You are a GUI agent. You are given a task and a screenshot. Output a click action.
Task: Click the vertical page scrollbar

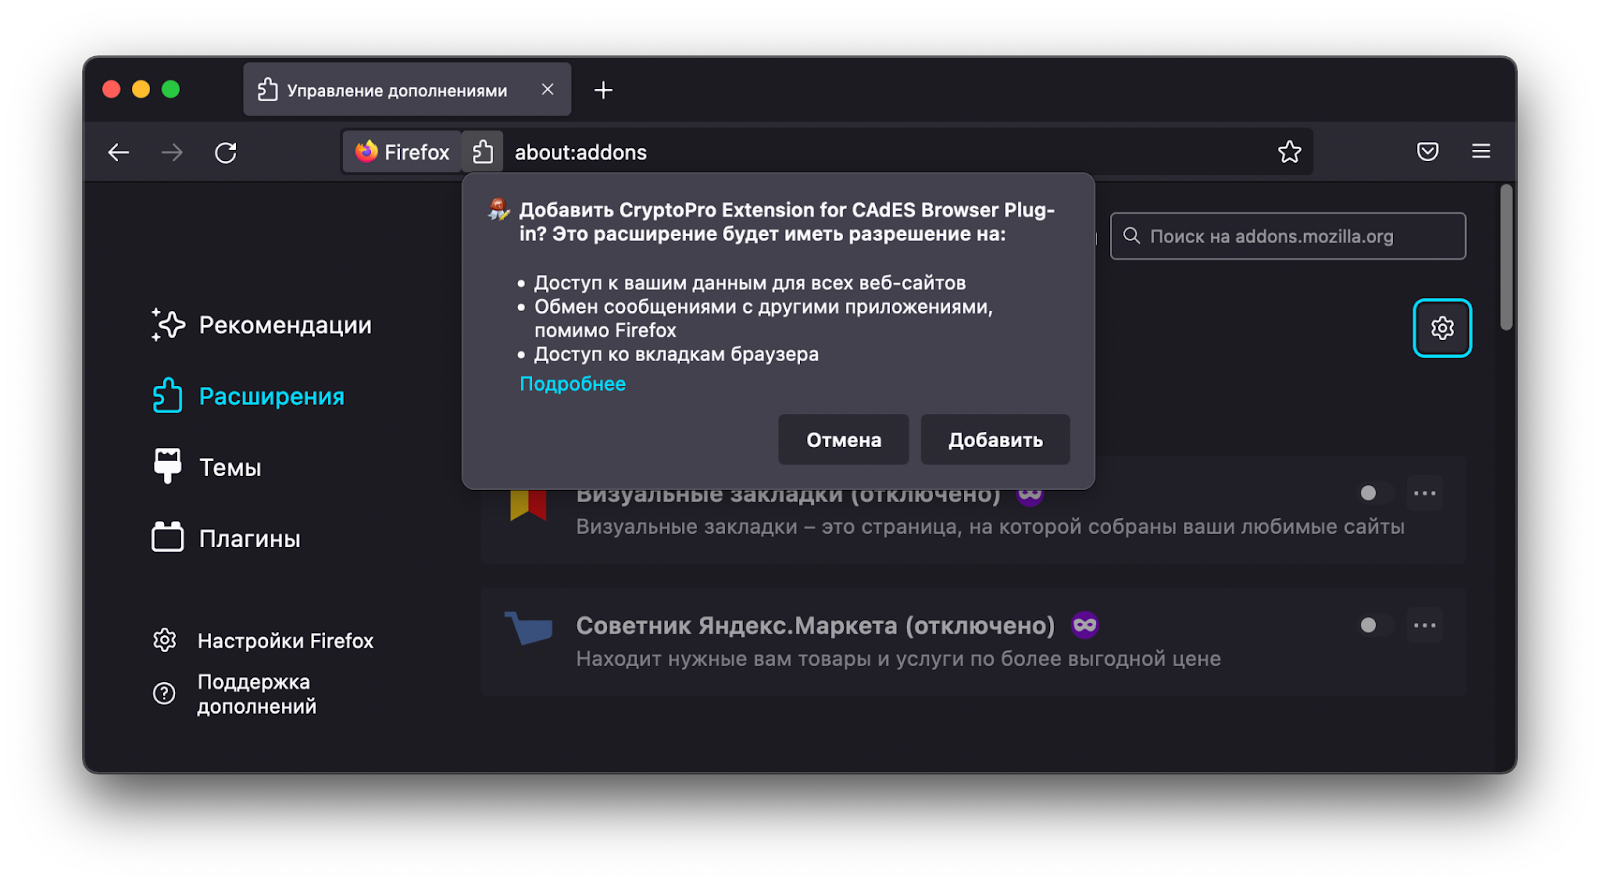click(x=1506, y=258)
